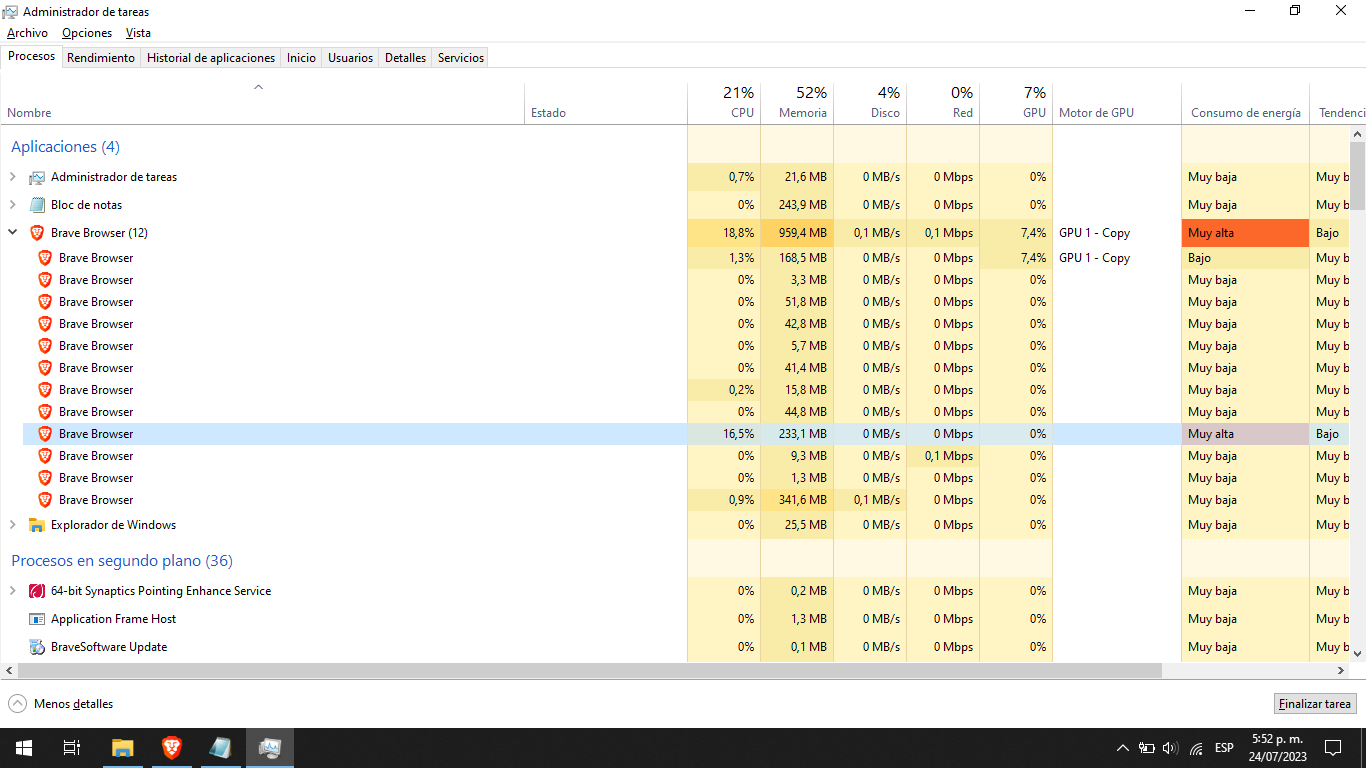Sort by Motor de GPU column header
1366x768 pixels.
1117,103
